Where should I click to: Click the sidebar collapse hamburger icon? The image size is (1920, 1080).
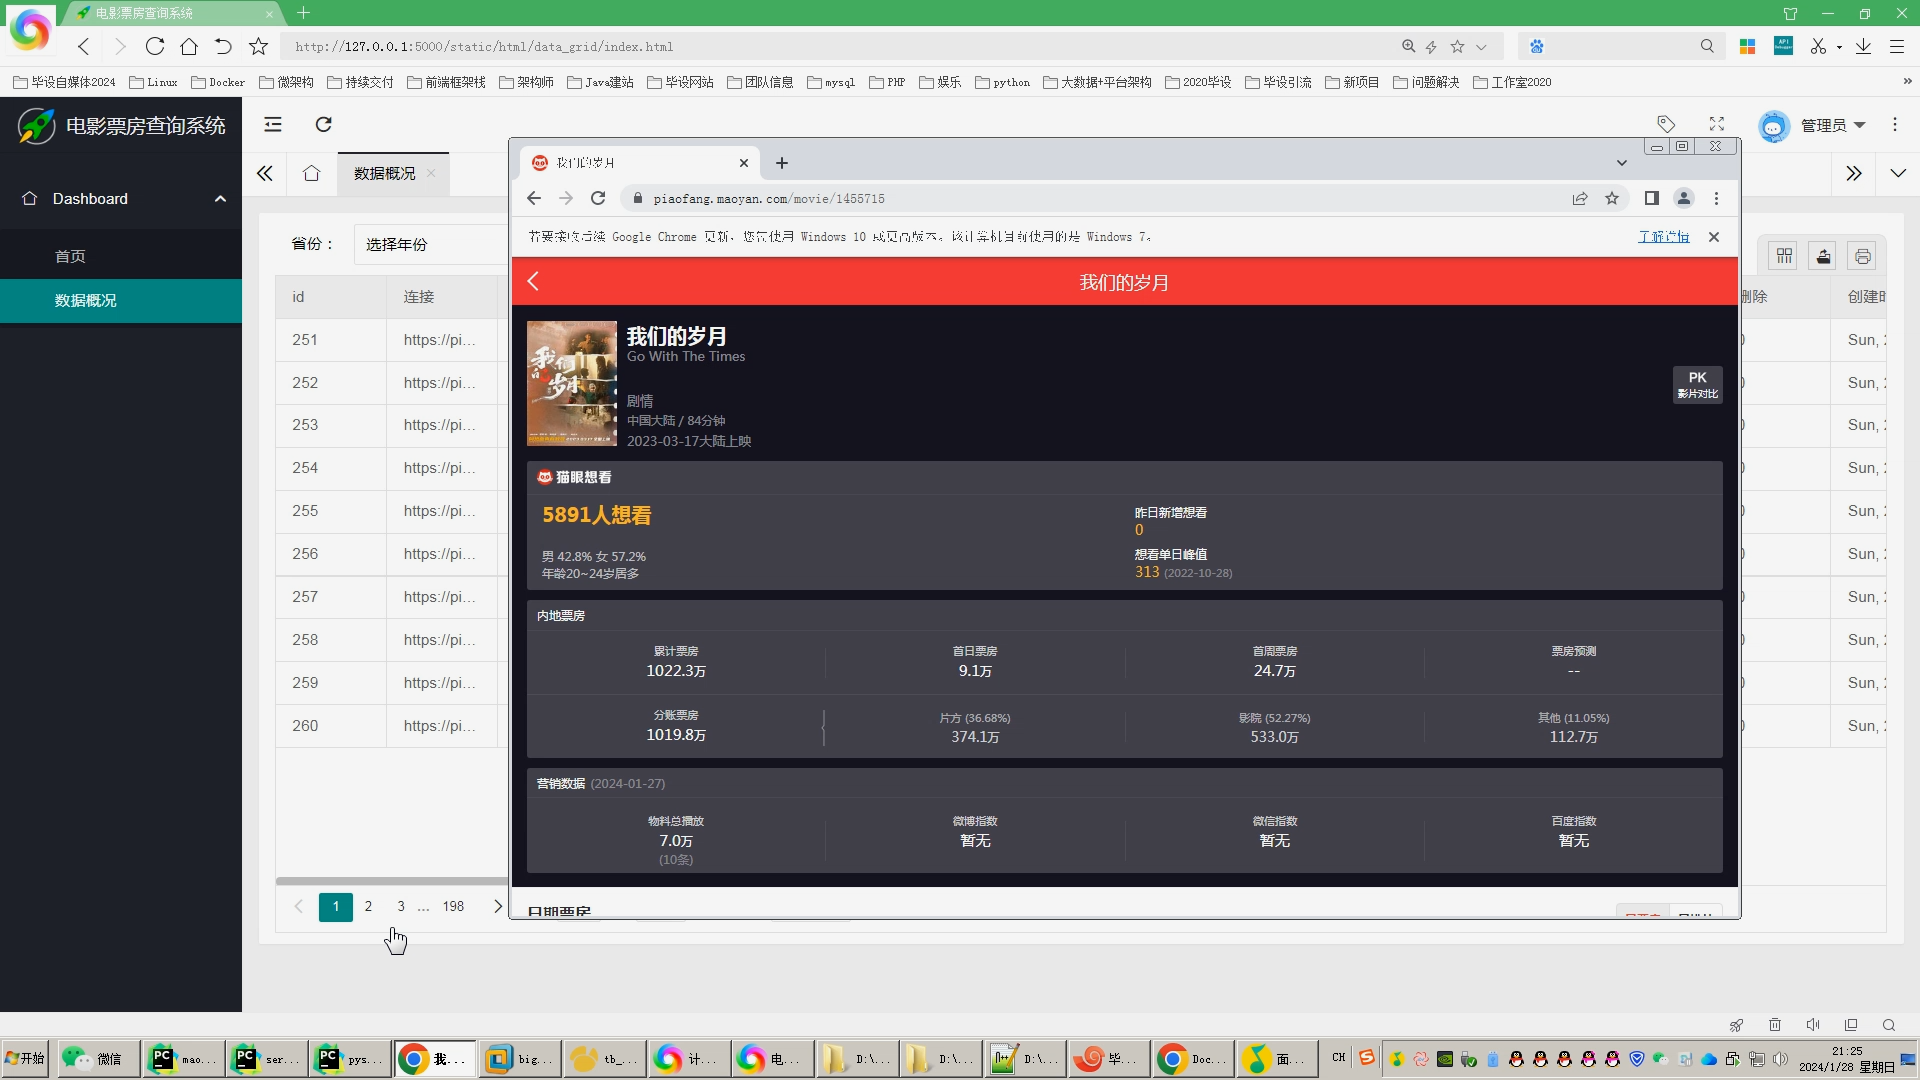pyautogui.click(x=273, y=124)
